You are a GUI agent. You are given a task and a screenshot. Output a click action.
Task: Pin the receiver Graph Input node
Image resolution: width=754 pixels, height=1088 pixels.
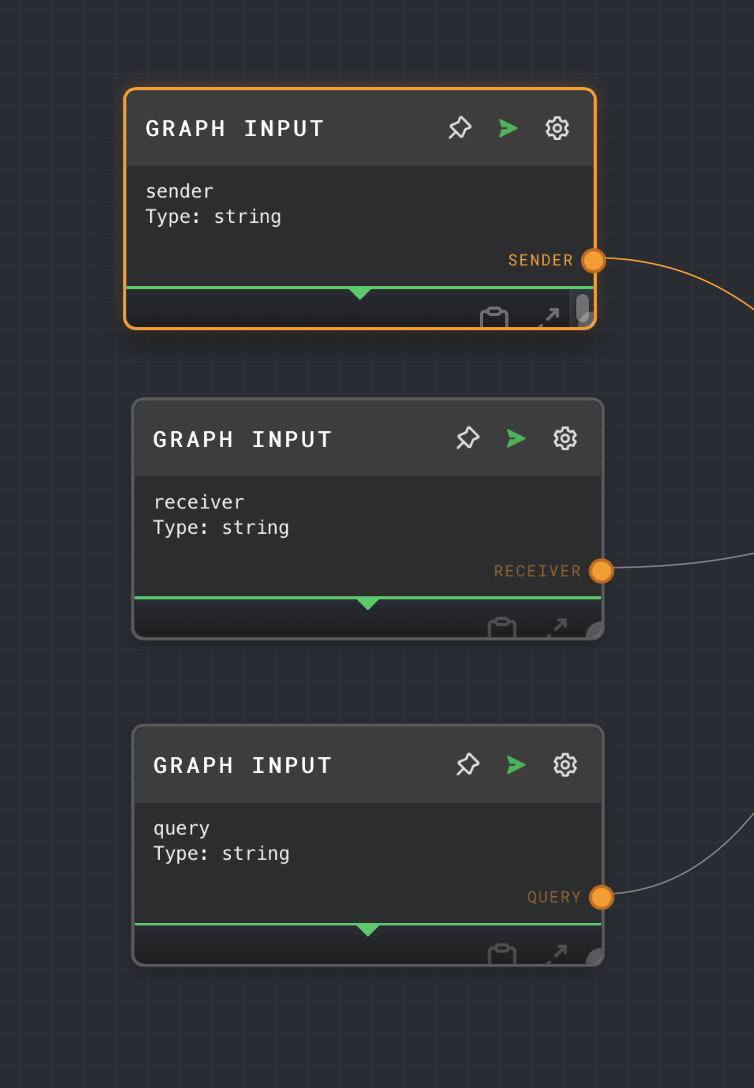[468, 439]
